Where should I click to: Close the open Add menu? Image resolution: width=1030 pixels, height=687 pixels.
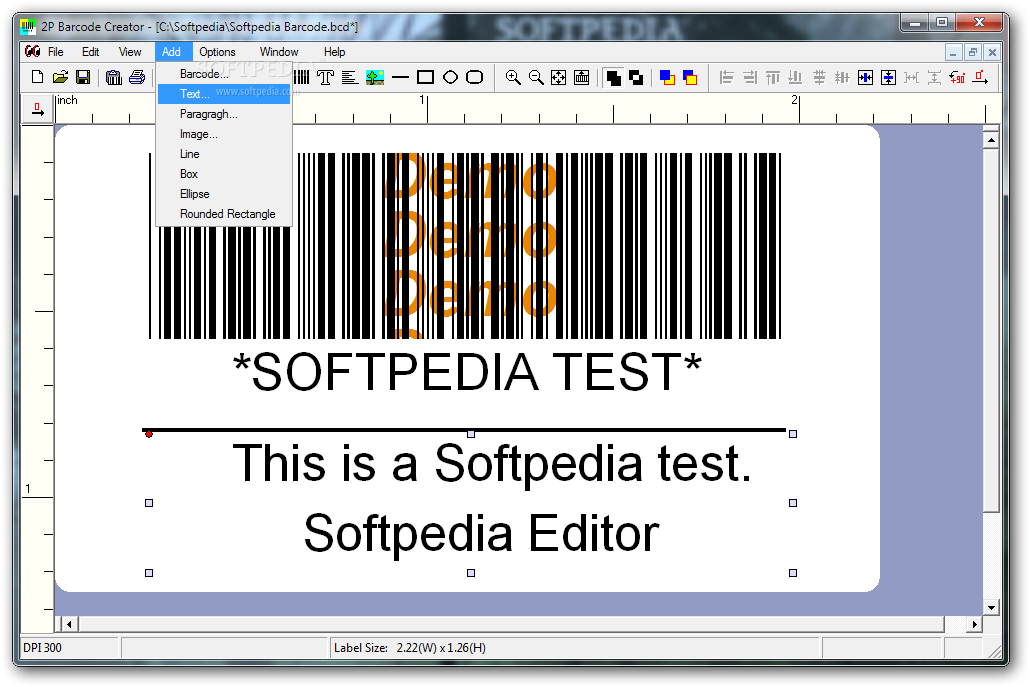pyautogui.click(x=171, y=52)
